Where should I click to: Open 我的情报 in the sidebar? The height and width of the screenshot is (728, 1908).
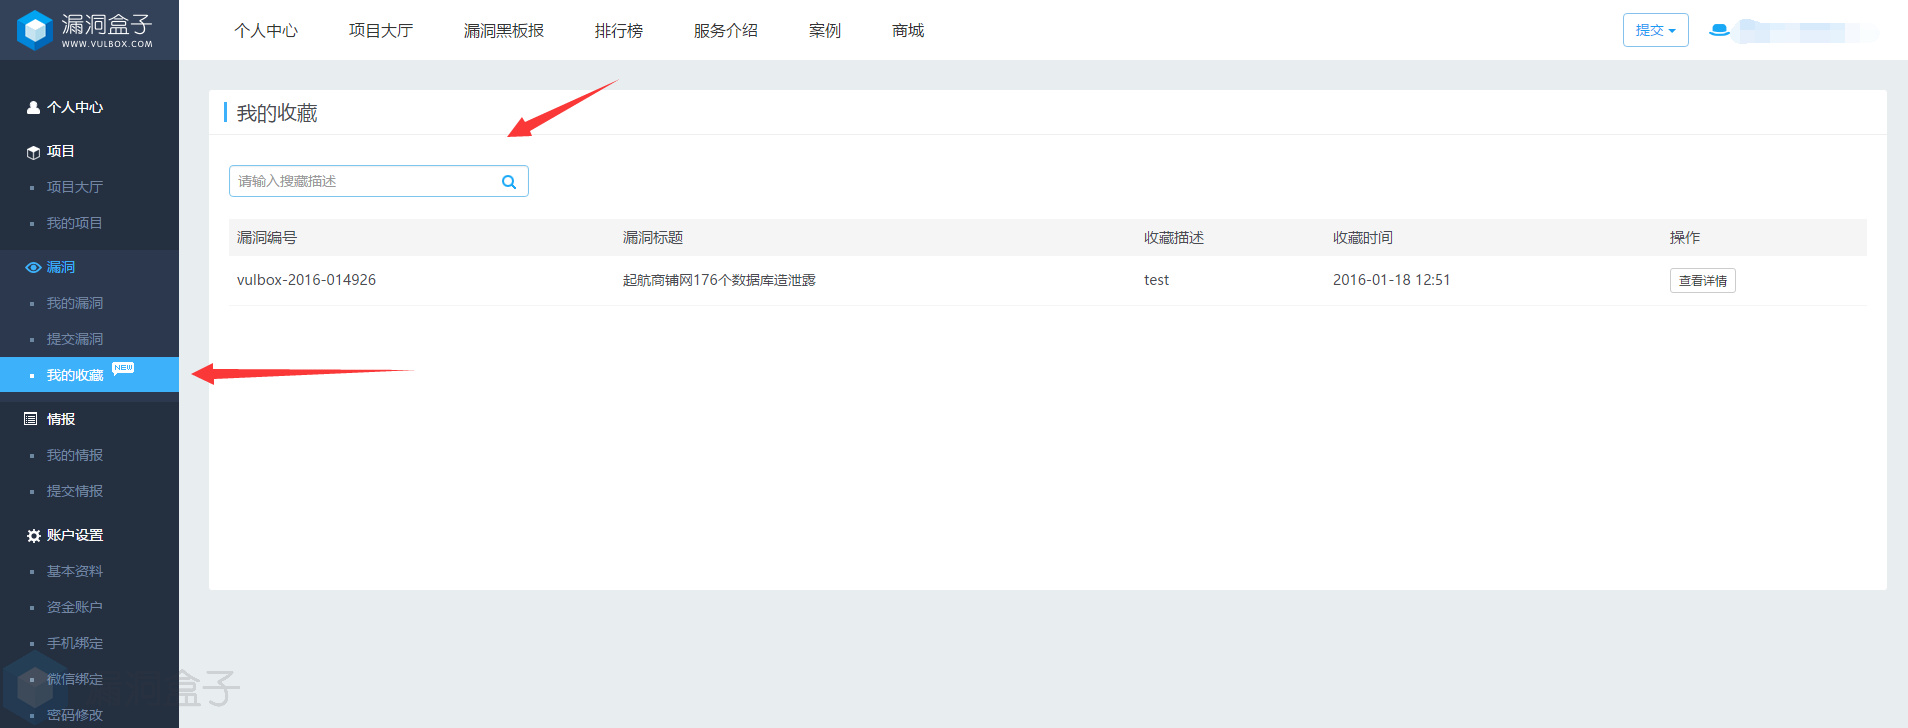pyautogui.click(x=75, y=455)
